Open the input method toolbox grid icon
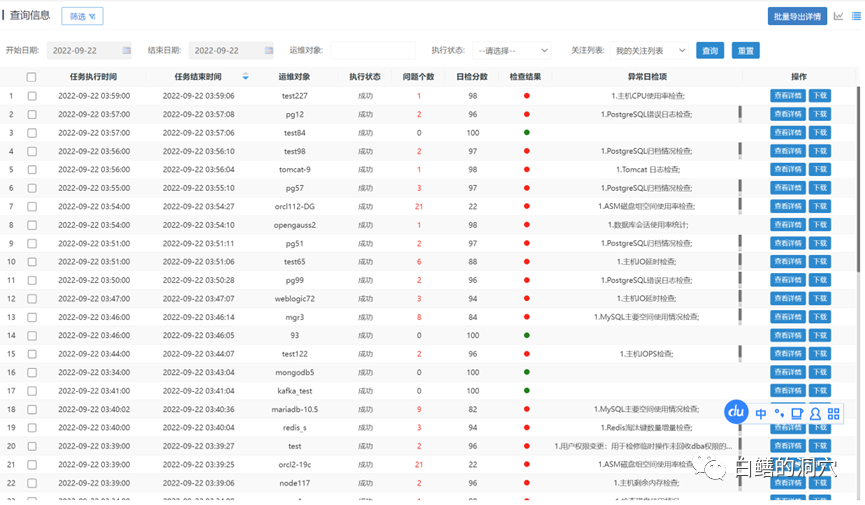Viewport: 865px width, 505px height. [x=833, y=413]
